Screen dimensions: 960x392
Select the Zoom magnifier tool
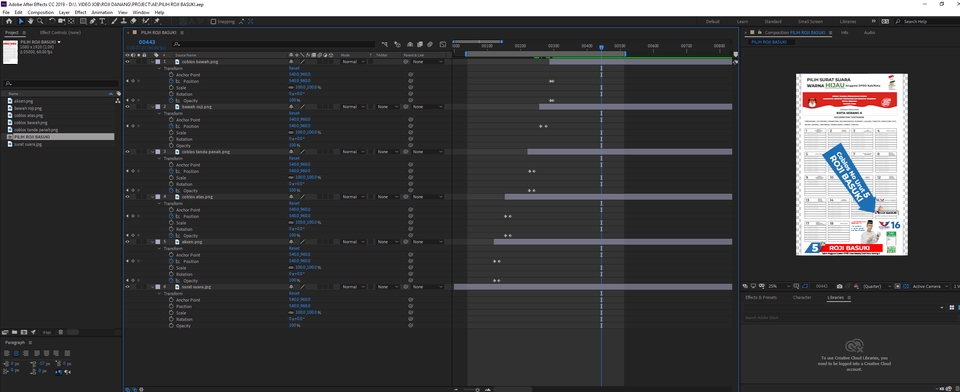point(40,21)
